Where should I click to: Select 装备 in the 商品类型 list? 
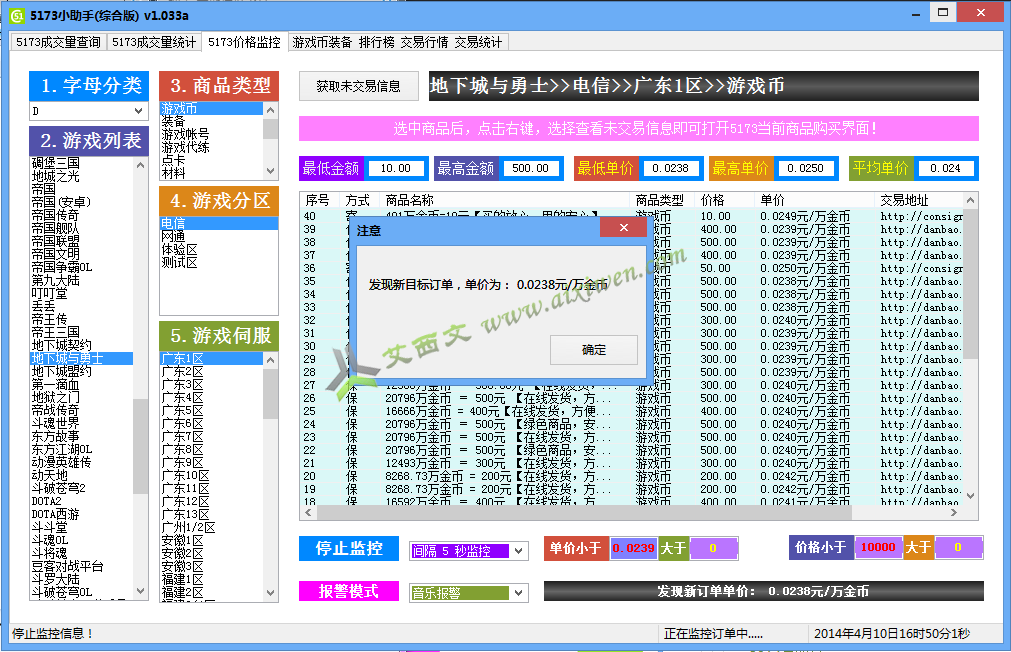(211, 121)
